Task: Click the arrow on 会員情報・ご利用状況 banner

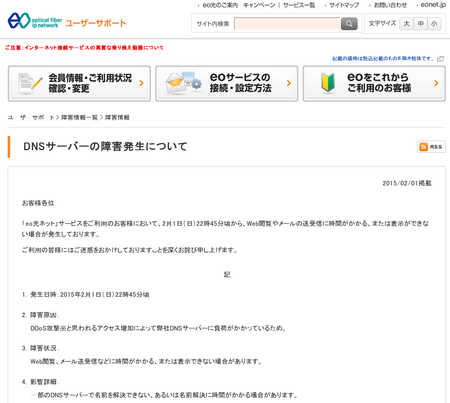Action: pyautogui.click(x=141, y=83)
